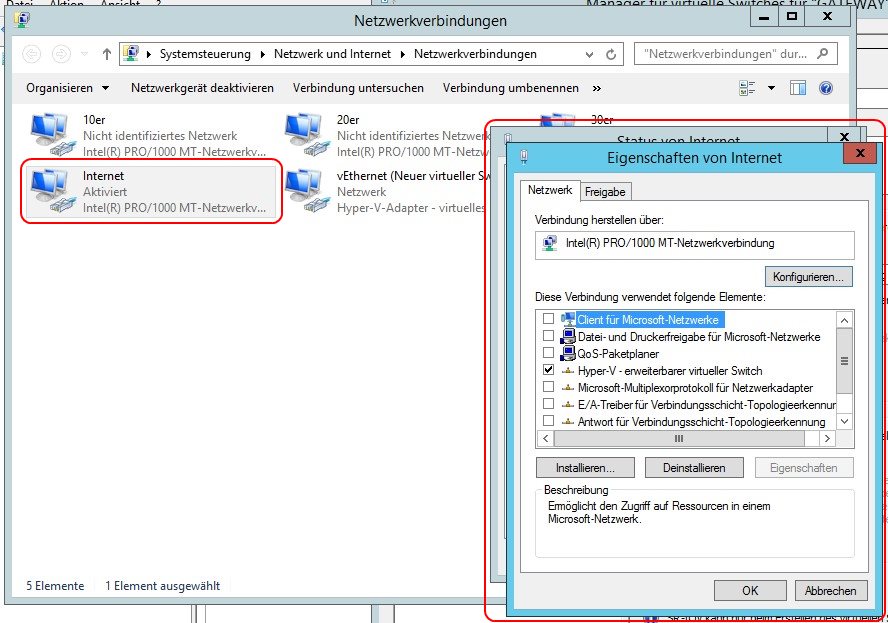
Task: Enable E/A-Treiber für Verbindungsschicht checkbox
Action: 548,404
